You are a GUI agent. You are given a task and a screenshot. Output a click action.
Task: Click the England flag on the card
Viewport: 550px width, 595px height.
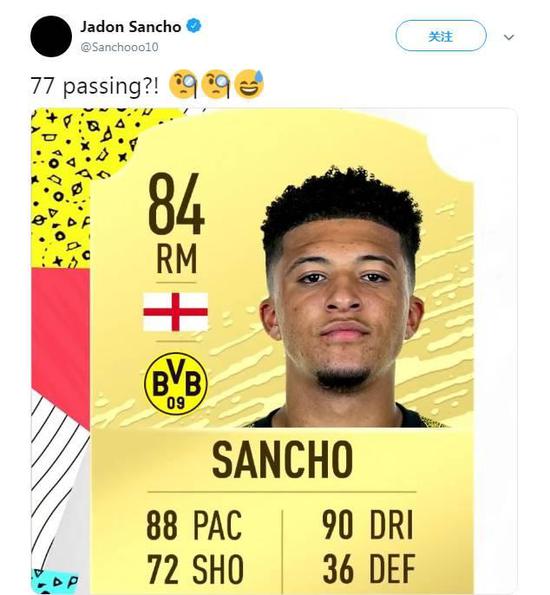tap(175, 312)
